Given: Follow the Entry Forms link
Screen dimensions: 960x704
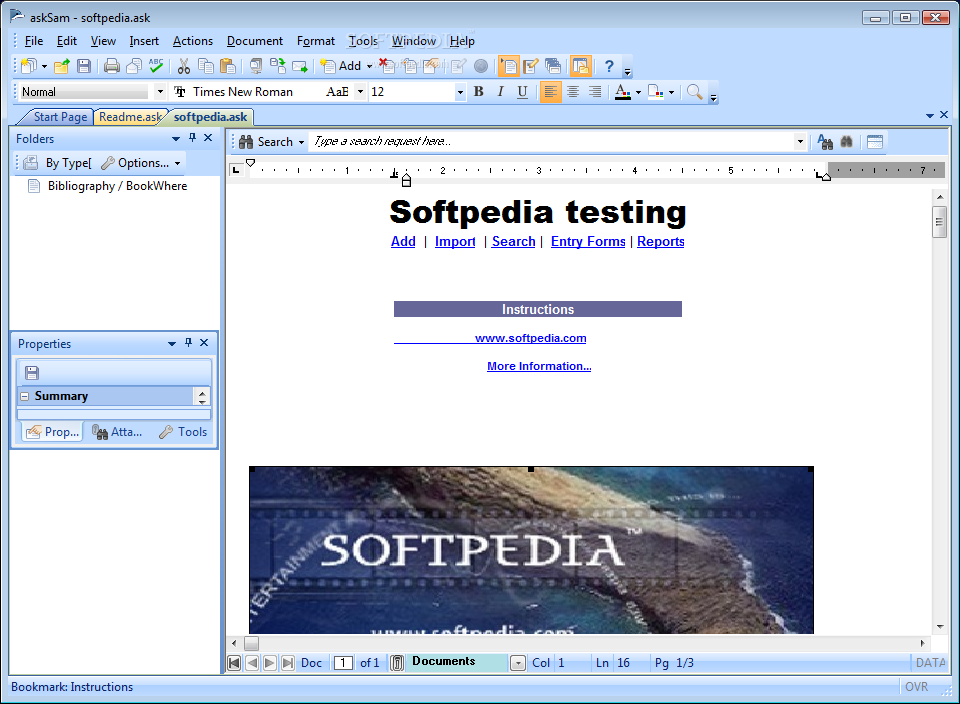Looking at the screenshot, I should (x=588, y=242).
